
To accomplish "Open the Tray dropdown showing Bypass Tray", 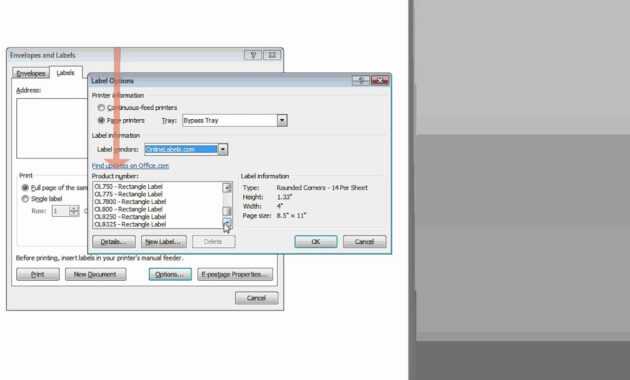I will pos(235,121).
